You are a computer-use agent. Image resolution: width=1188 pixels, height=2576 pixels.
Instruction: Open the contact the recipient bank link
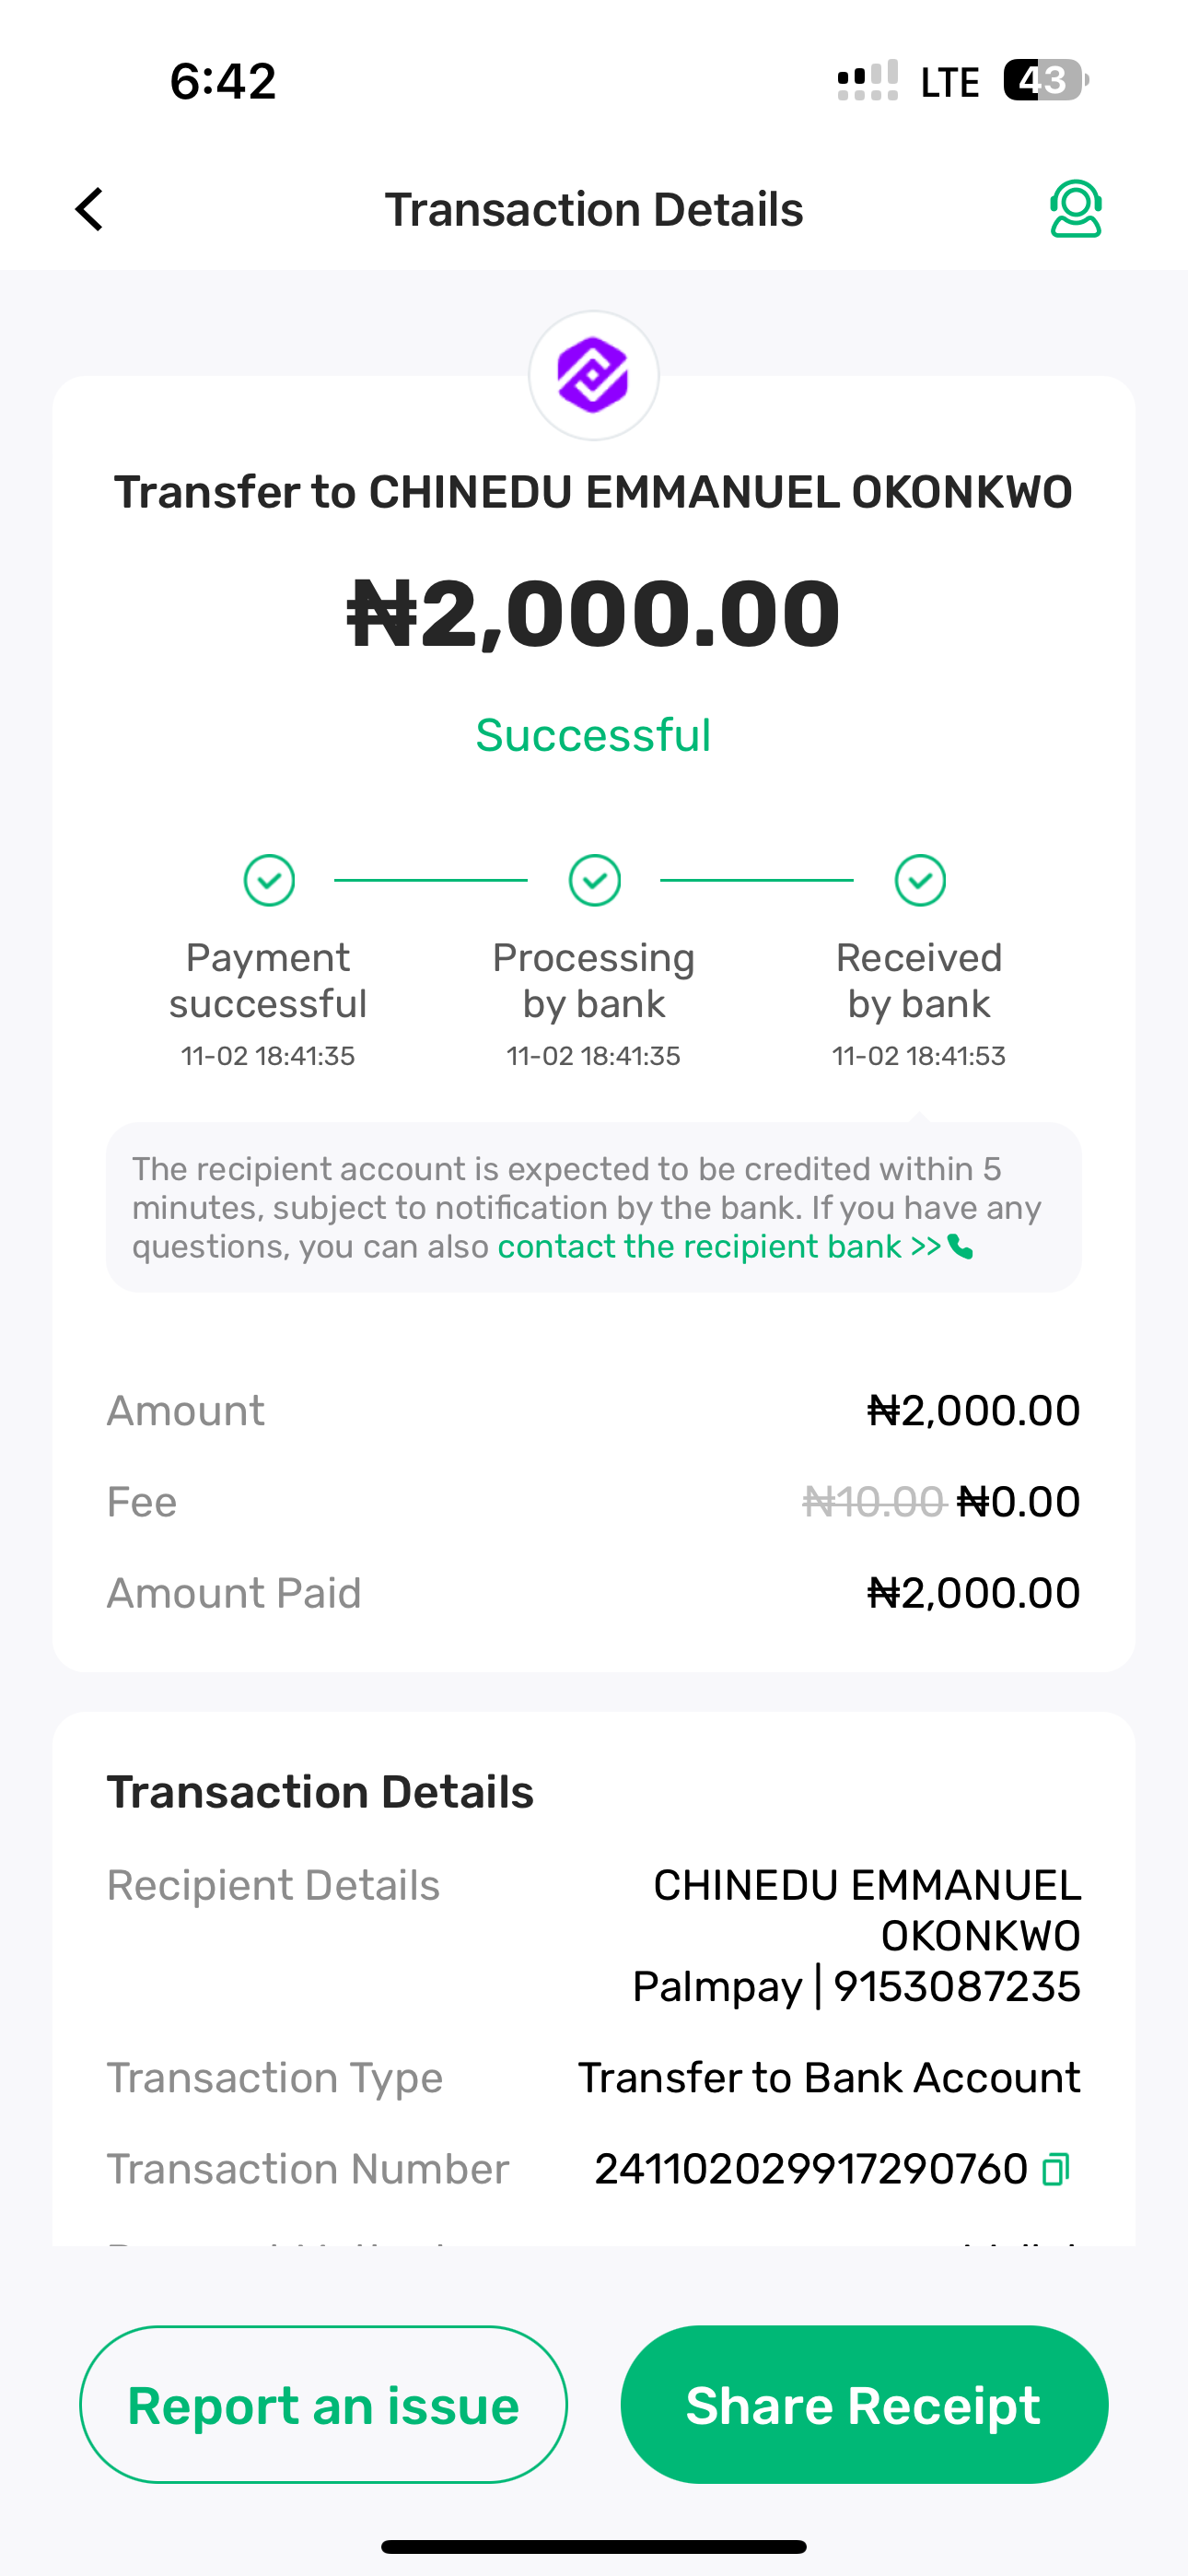pos(718,1247)
